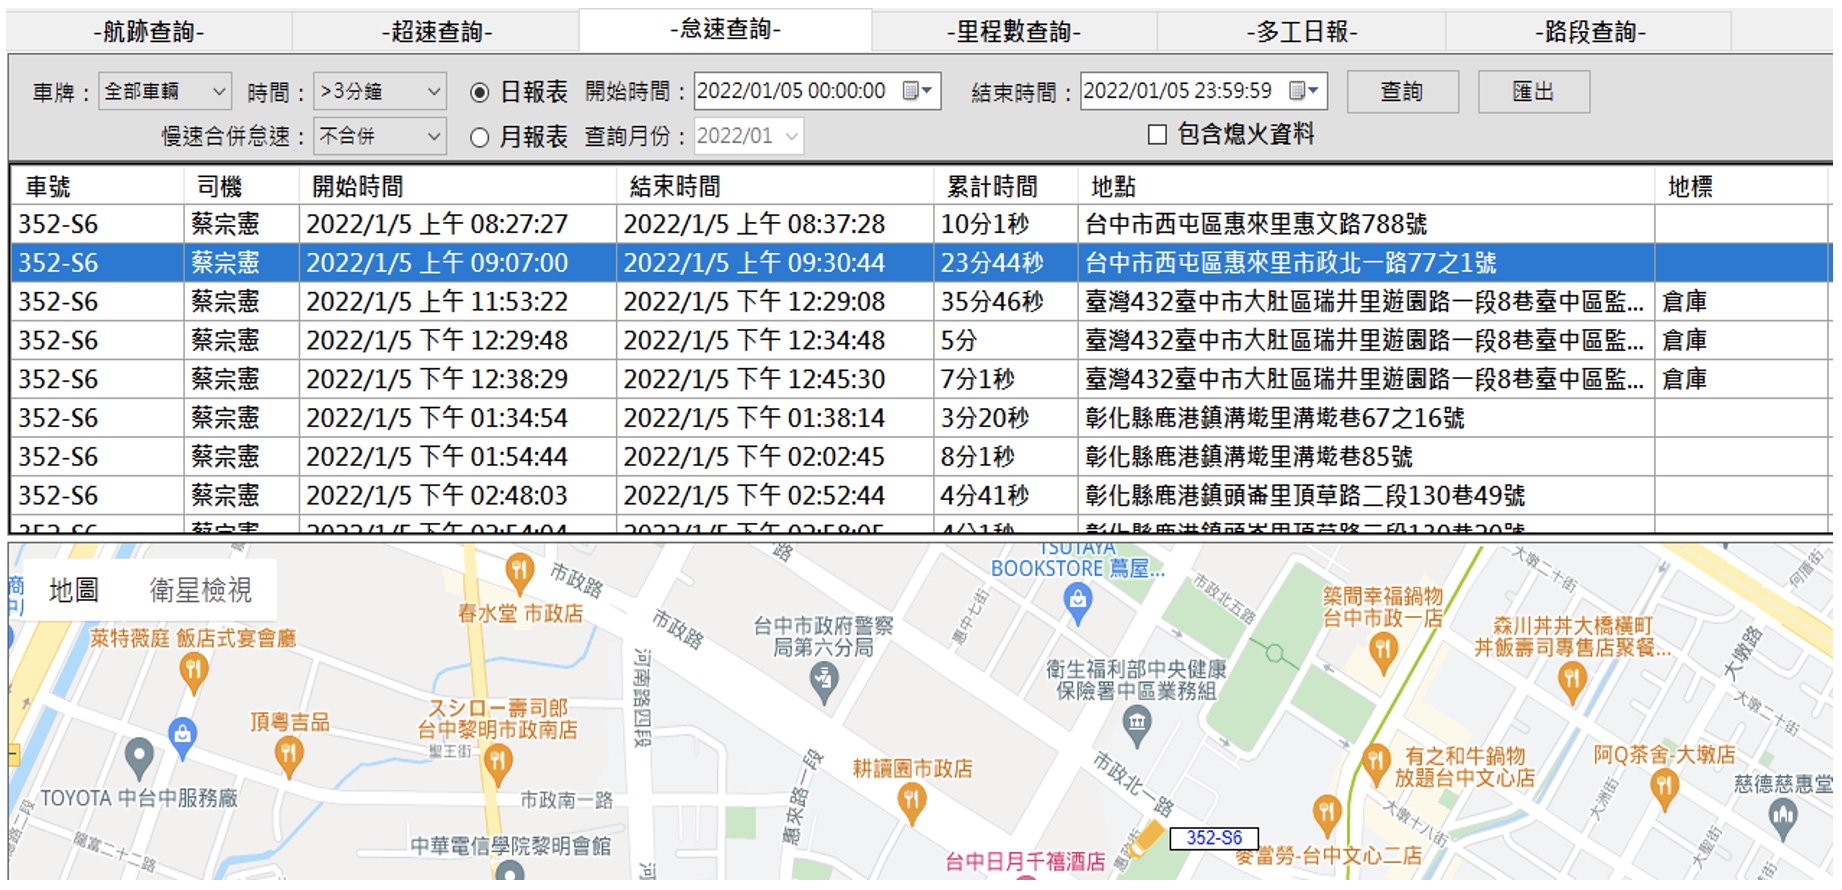This screenshot has height=890, width=1842.
Task: Click the 匯出 export button
Action: [1533, 92]
